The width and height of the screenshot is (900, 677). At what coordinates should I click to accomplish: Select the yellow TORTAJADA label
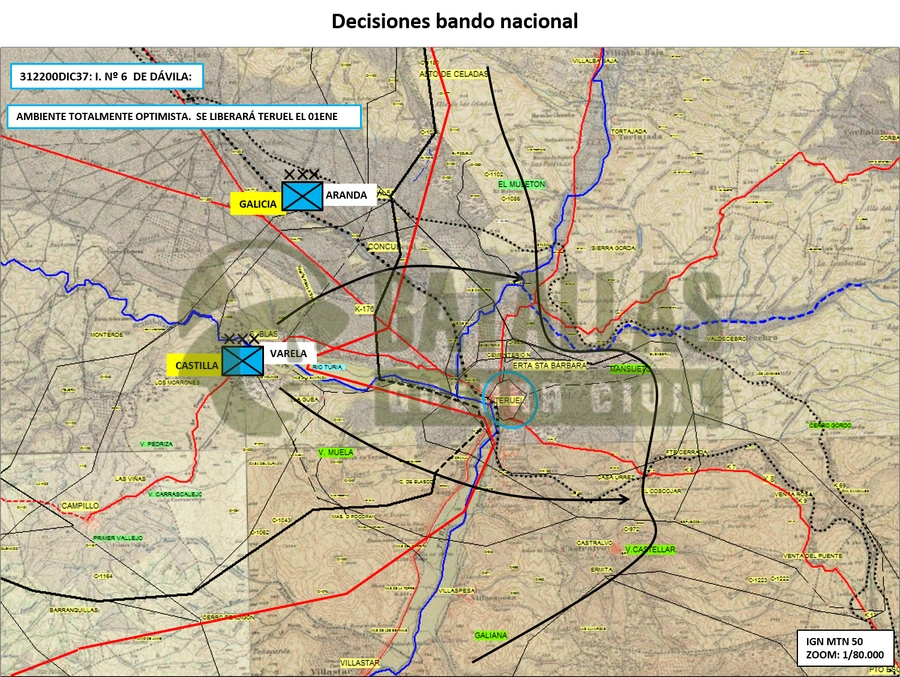pos(629,131)
